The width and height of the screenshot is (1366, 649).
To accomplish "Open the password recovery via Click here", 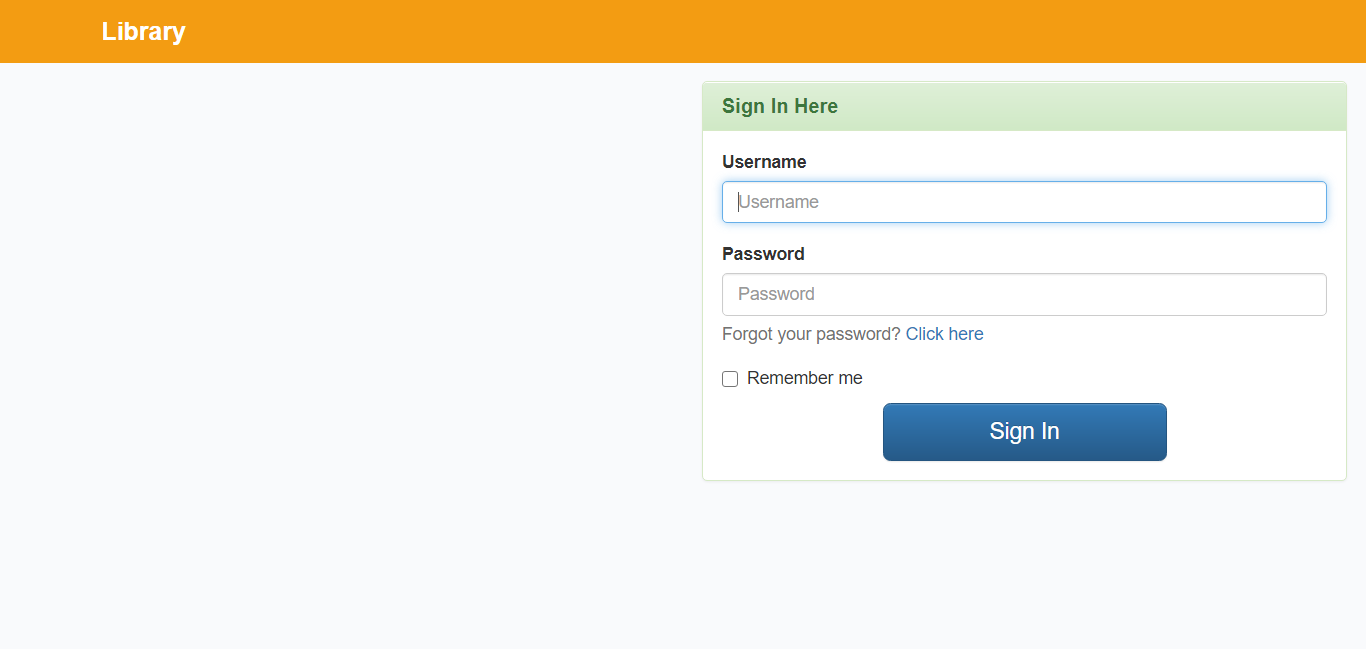I will pos(944,333).
